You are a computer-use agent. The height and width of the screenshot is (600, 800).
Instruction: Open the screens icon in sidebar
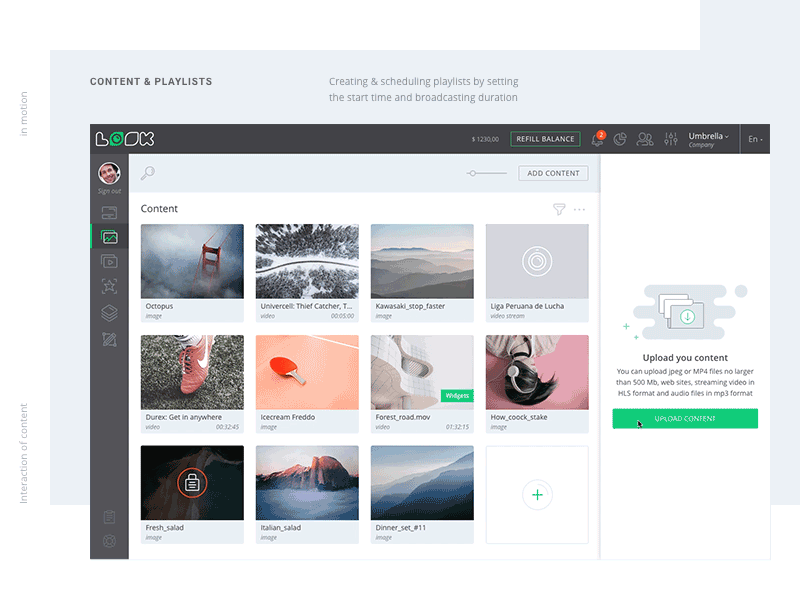109,212
